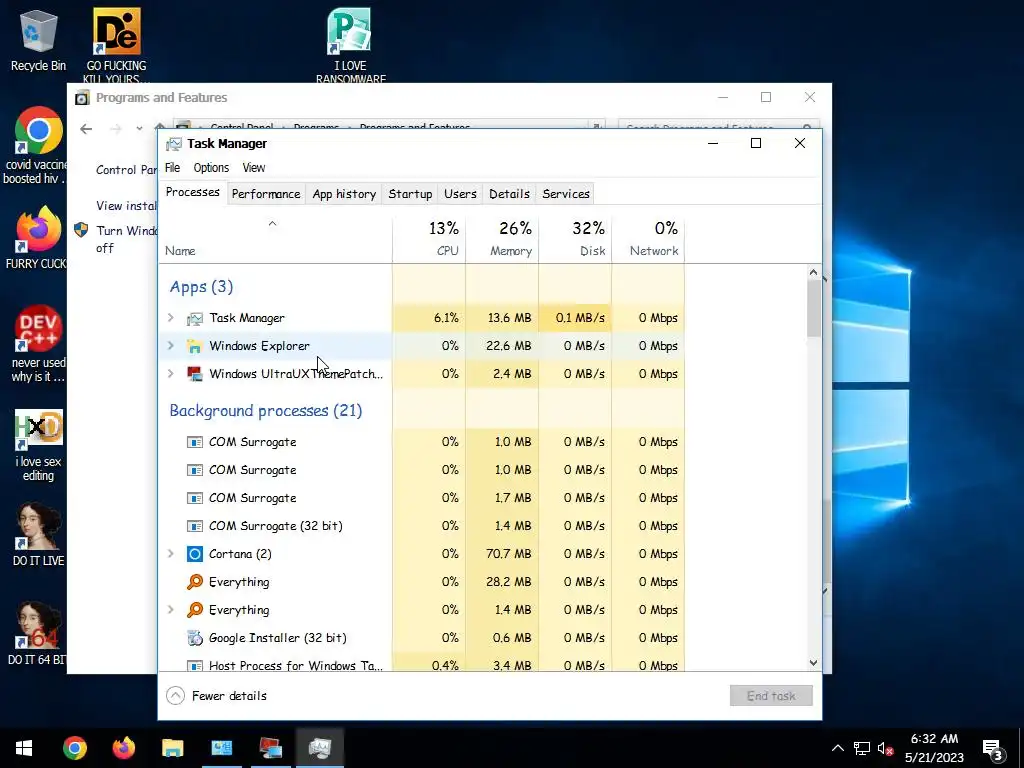The image size is (1024, 768).
Task: Click Task Manager app icon in process list
Action: [x=195, y=319]
